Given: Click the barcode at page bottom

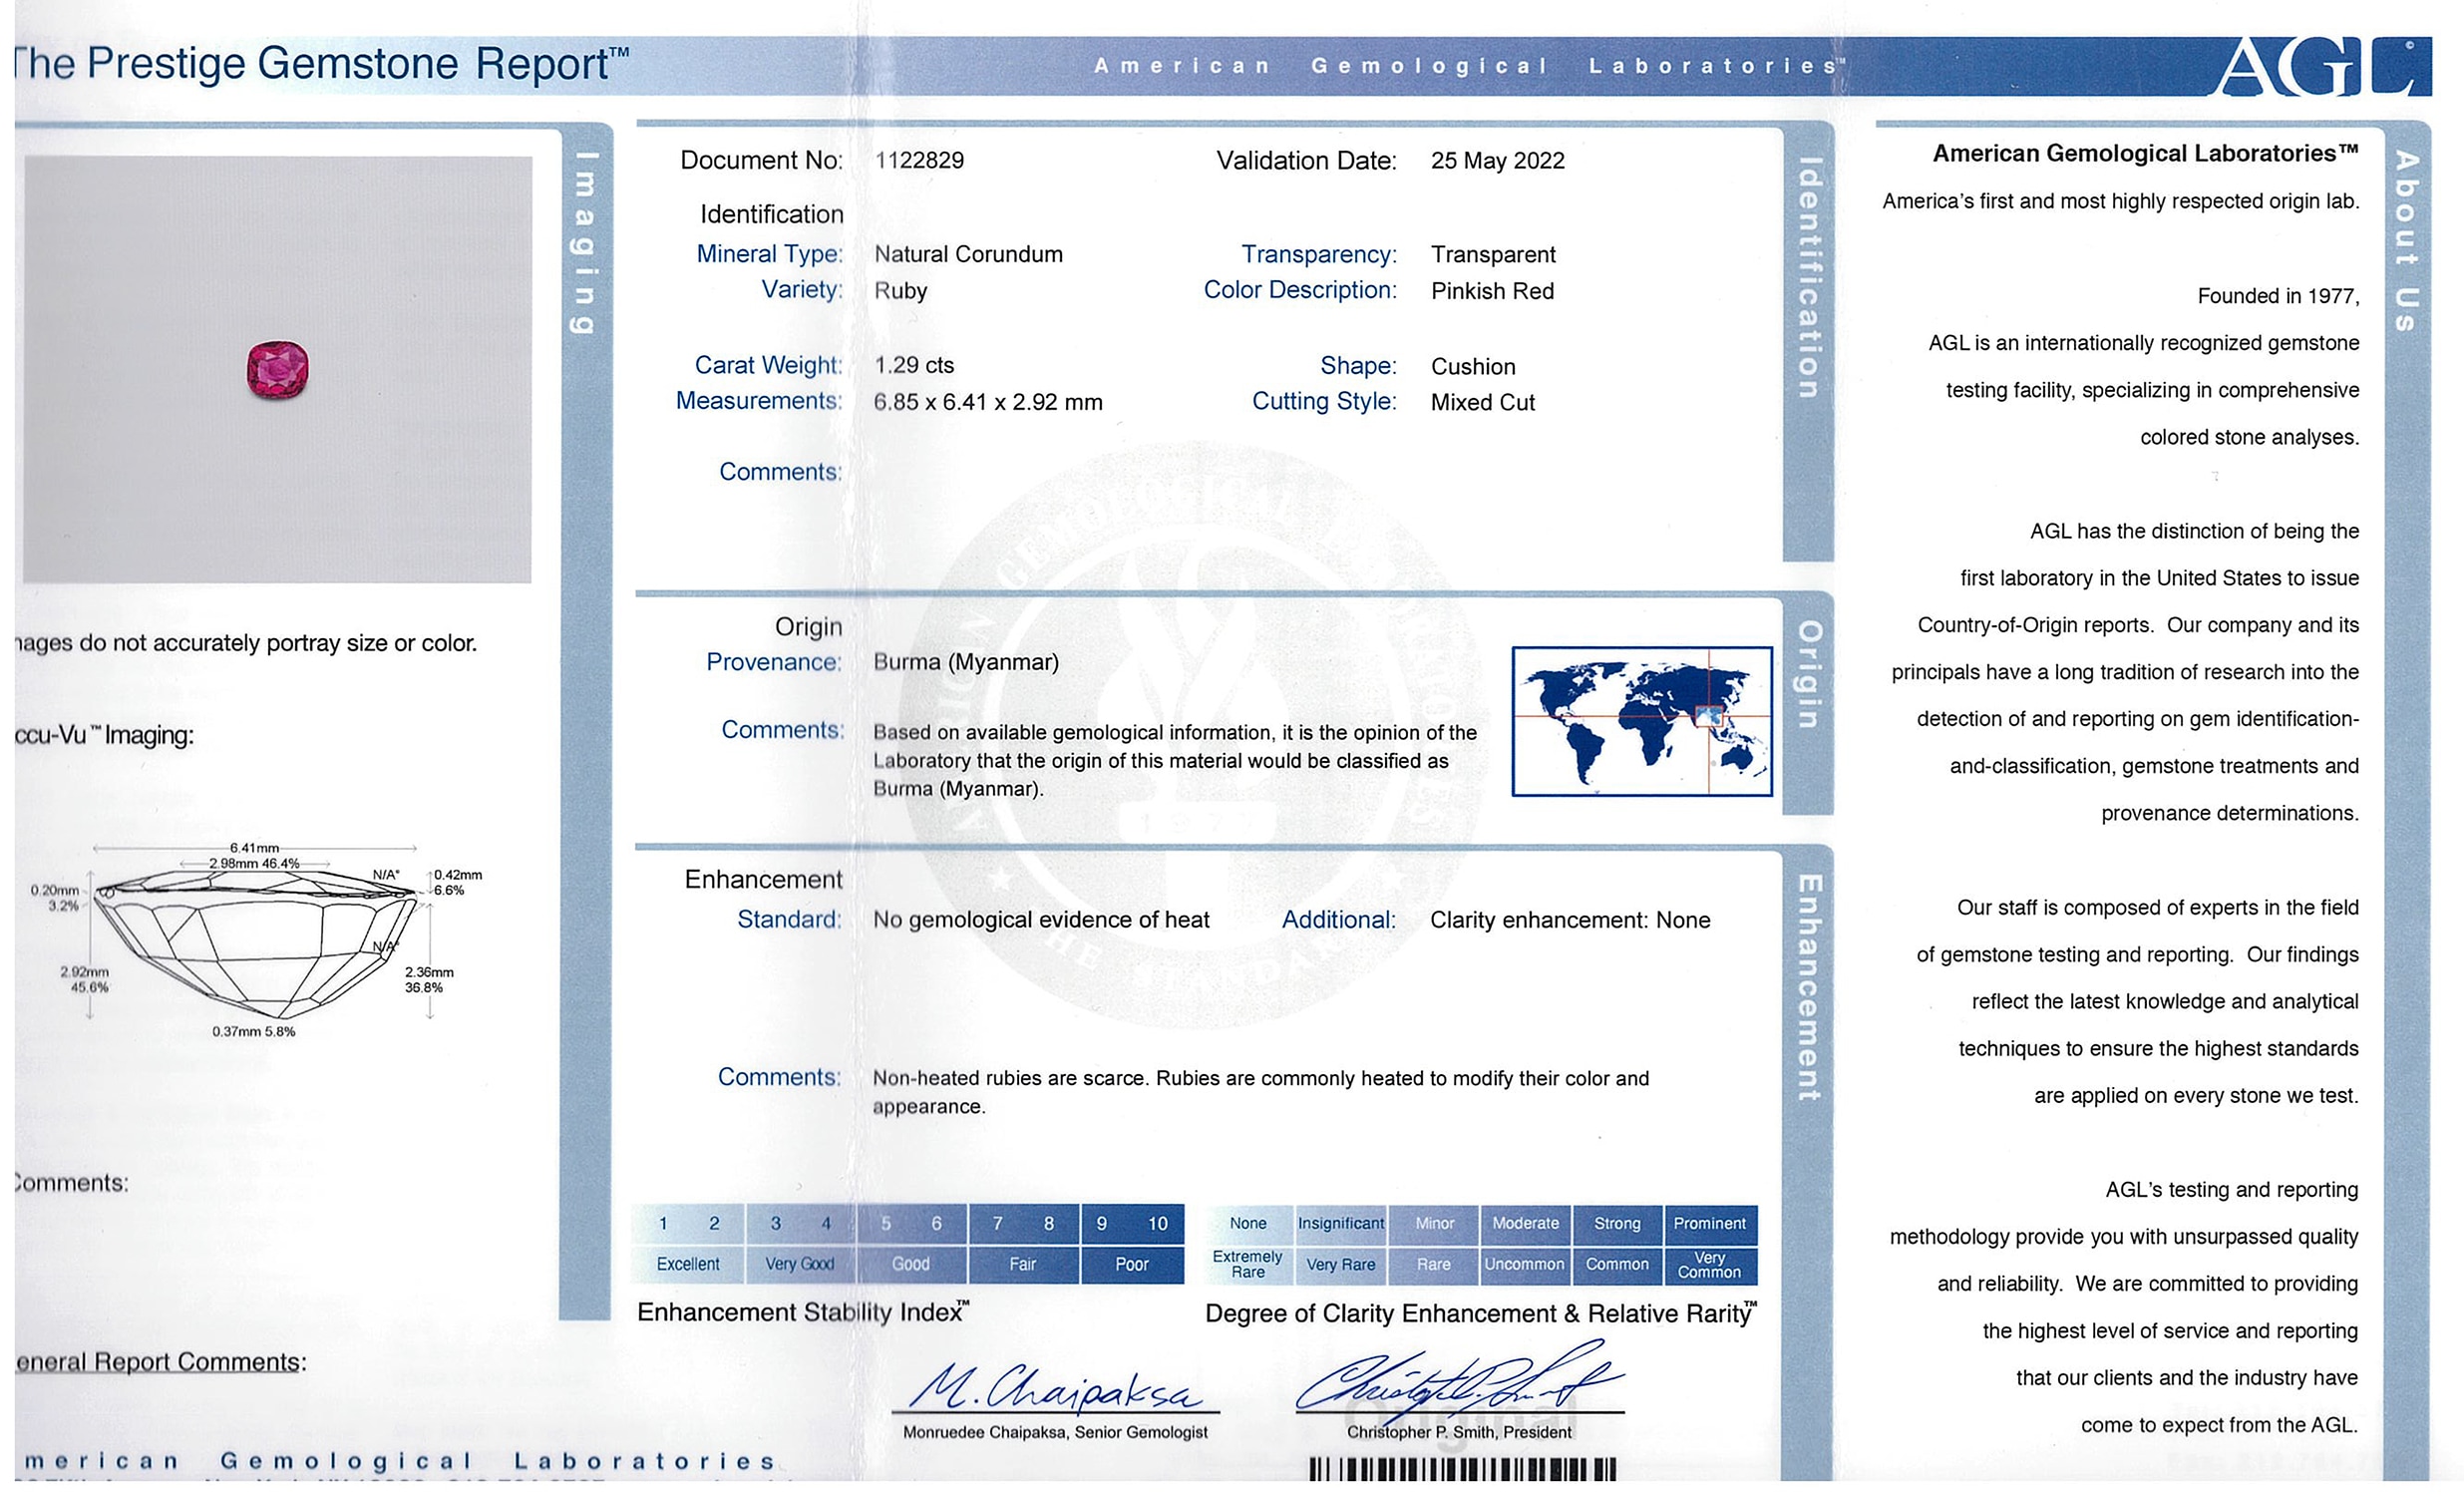Looking at the screenshot, I should 1461,1469.
